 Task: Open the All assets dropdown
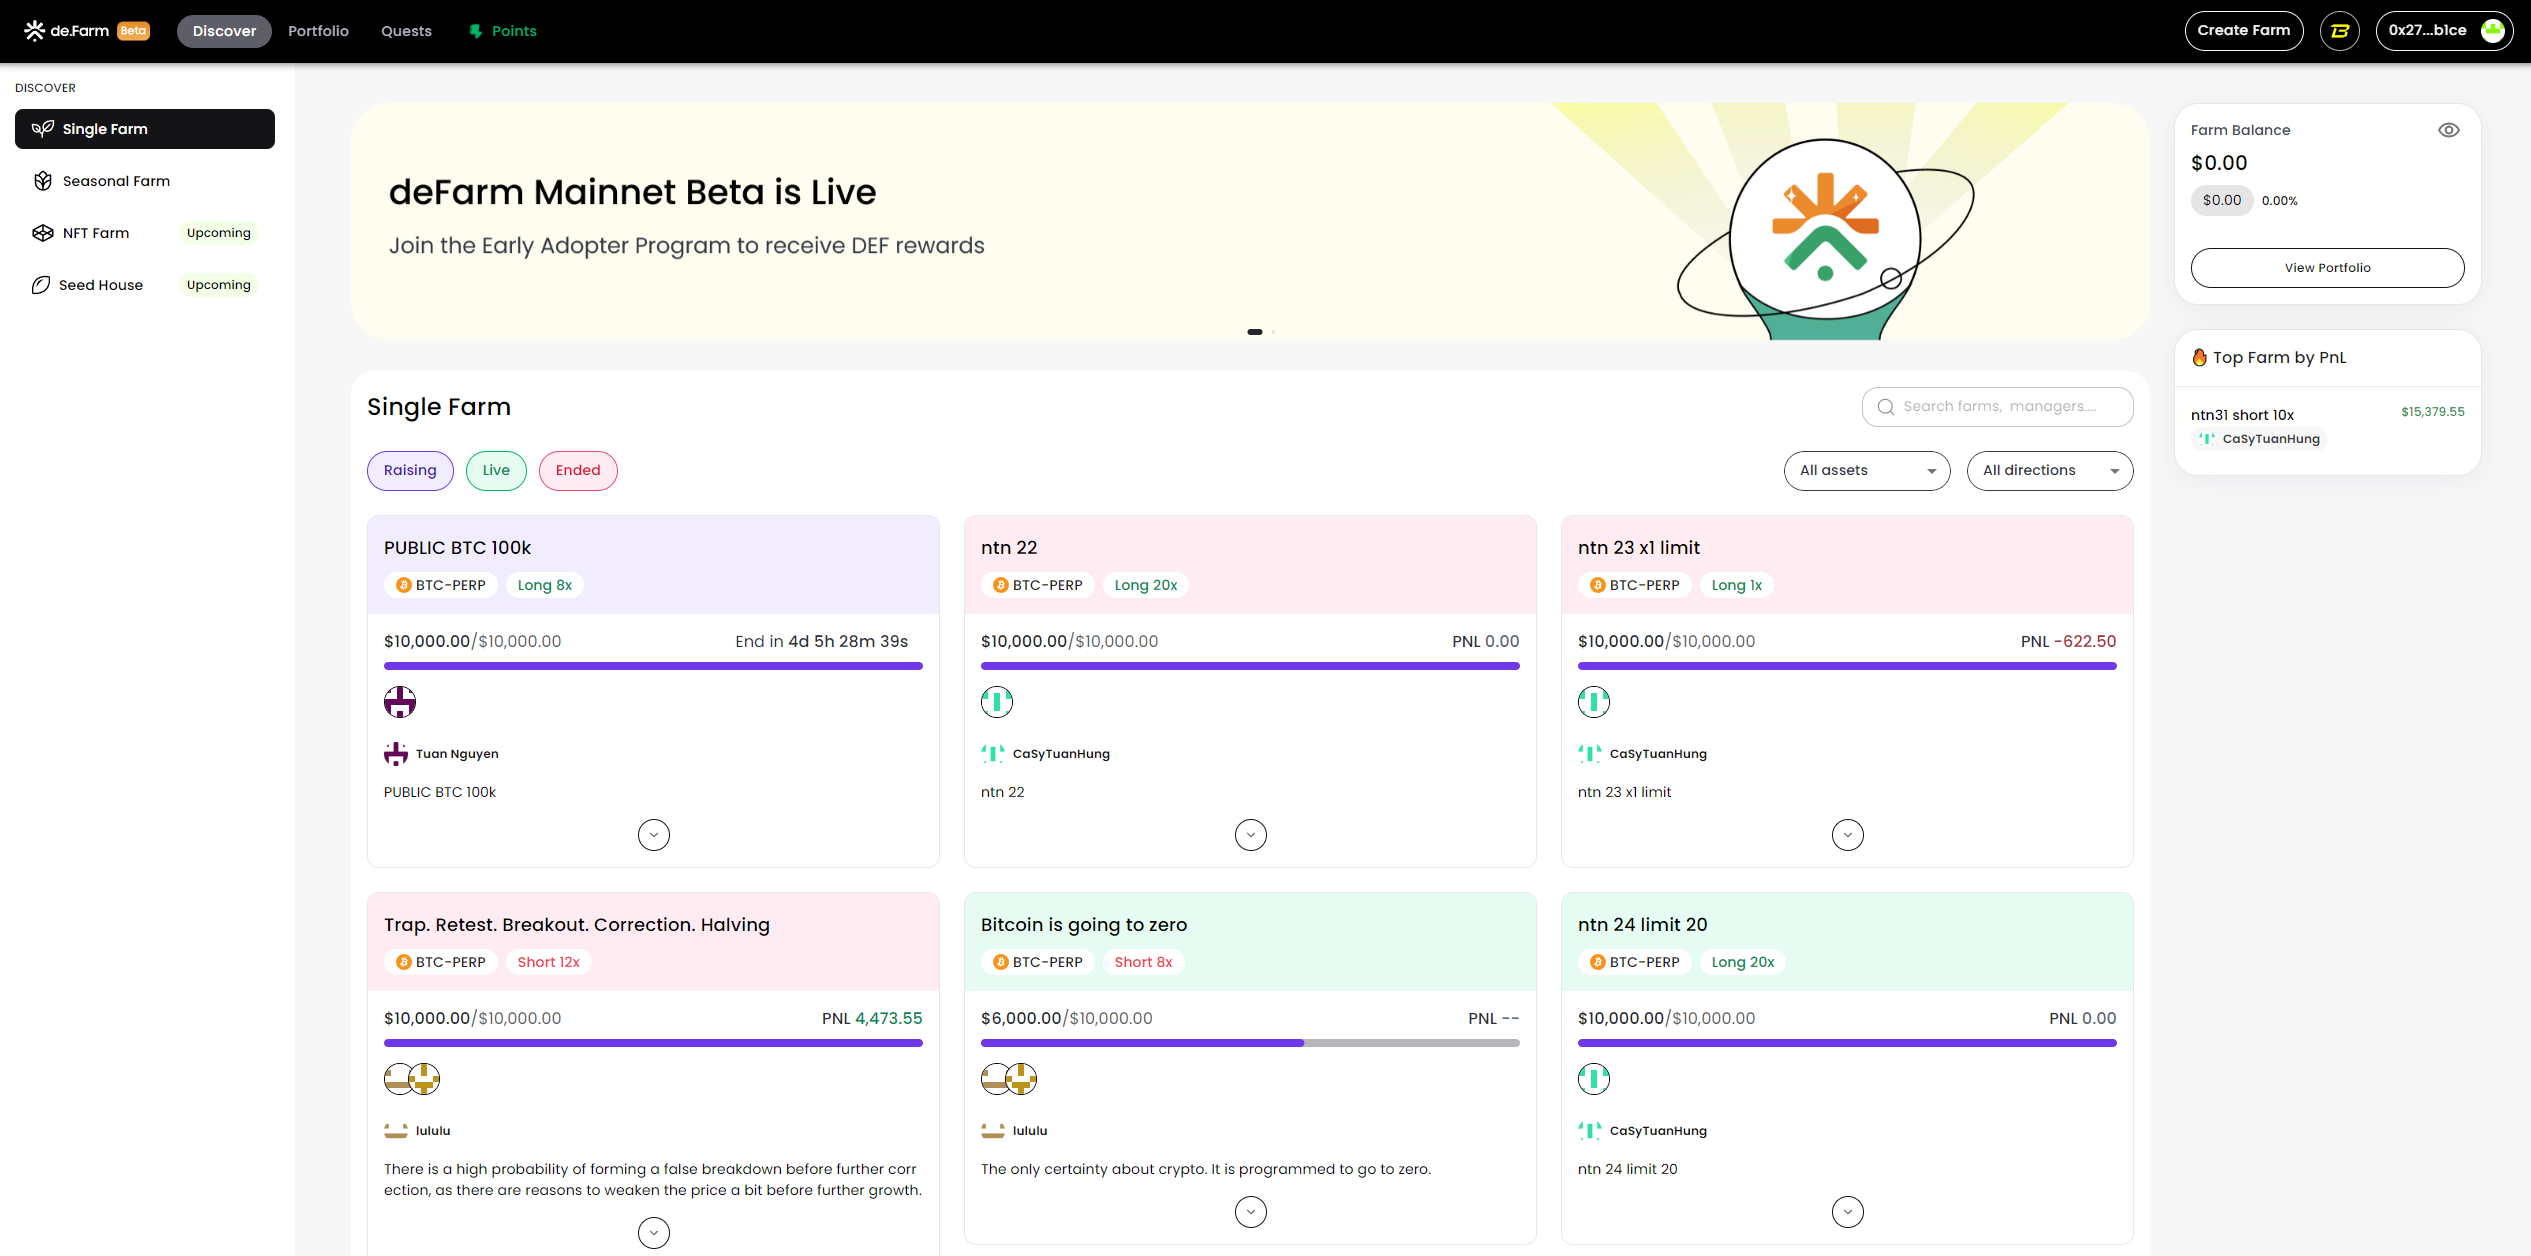point(1866,471)
